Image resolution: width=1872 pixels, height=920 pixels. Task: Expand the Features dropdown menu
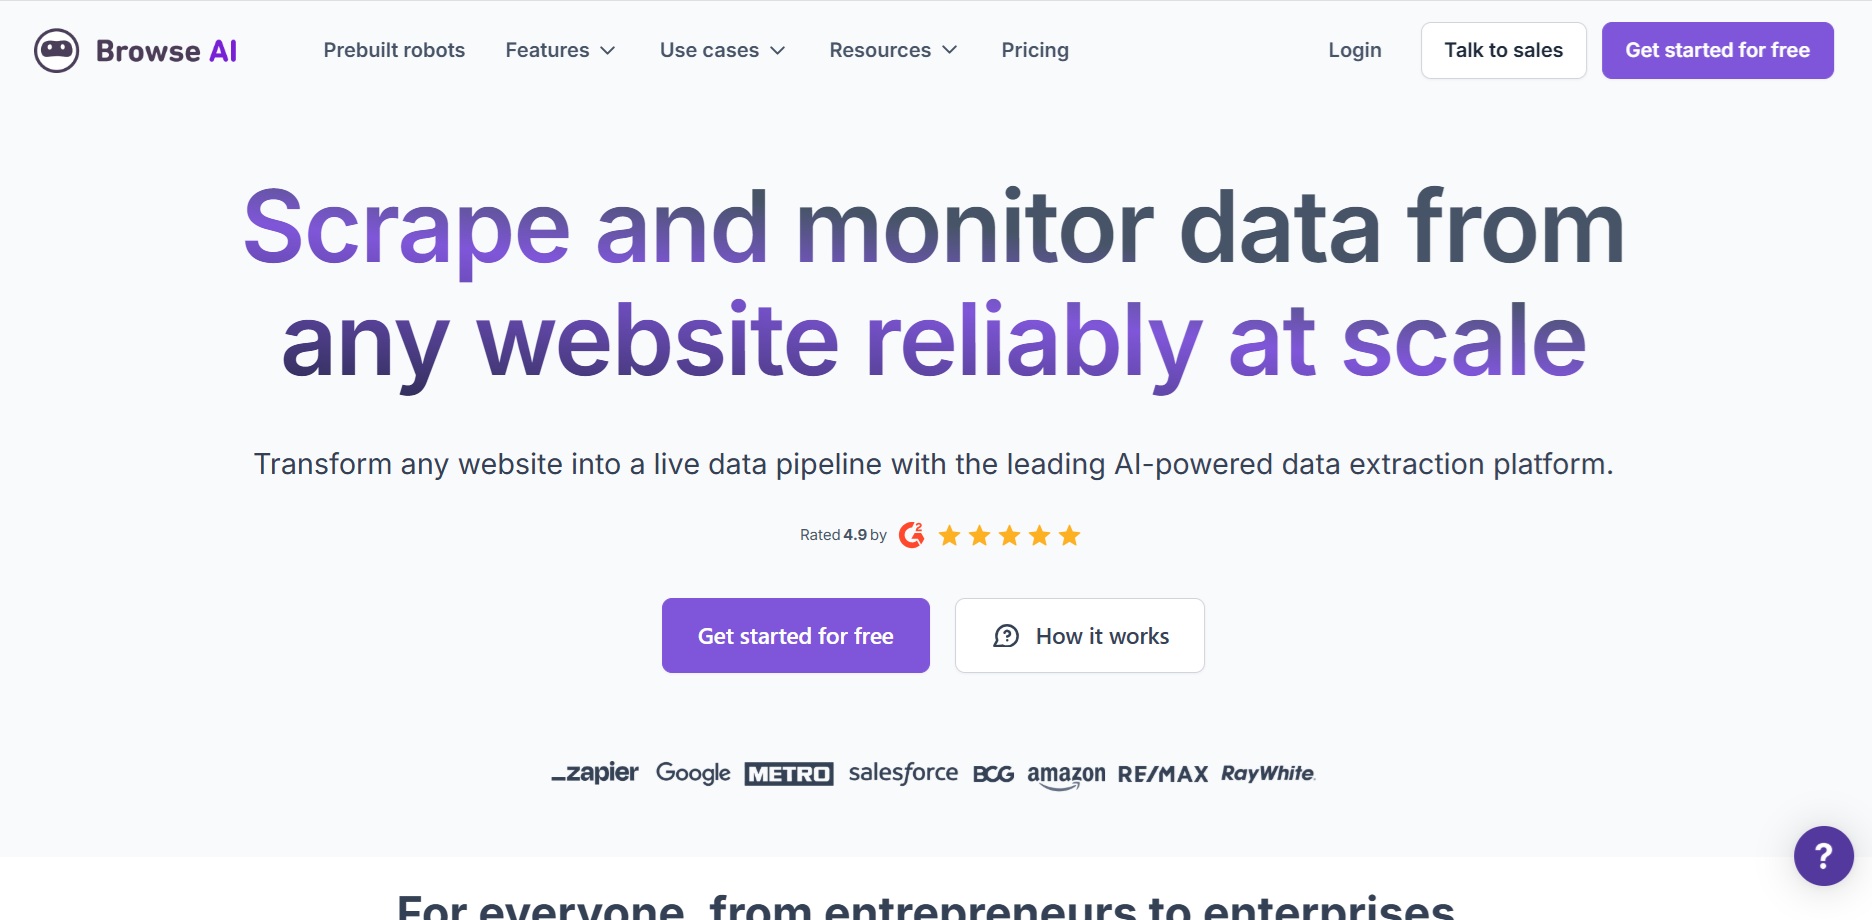(560, 50)
